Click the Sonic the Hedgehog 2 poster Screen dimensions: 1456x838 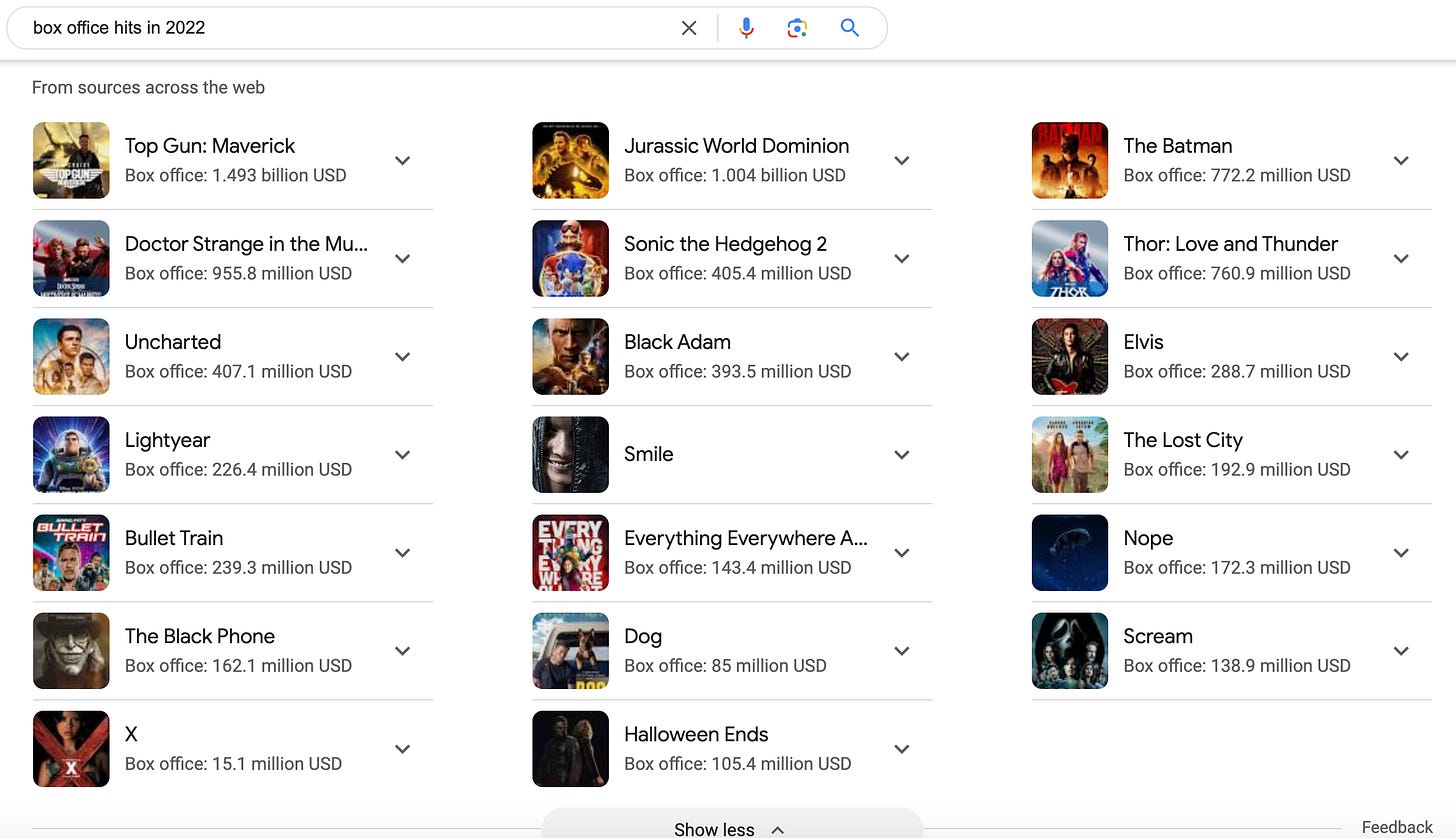(x=570, y=258)
